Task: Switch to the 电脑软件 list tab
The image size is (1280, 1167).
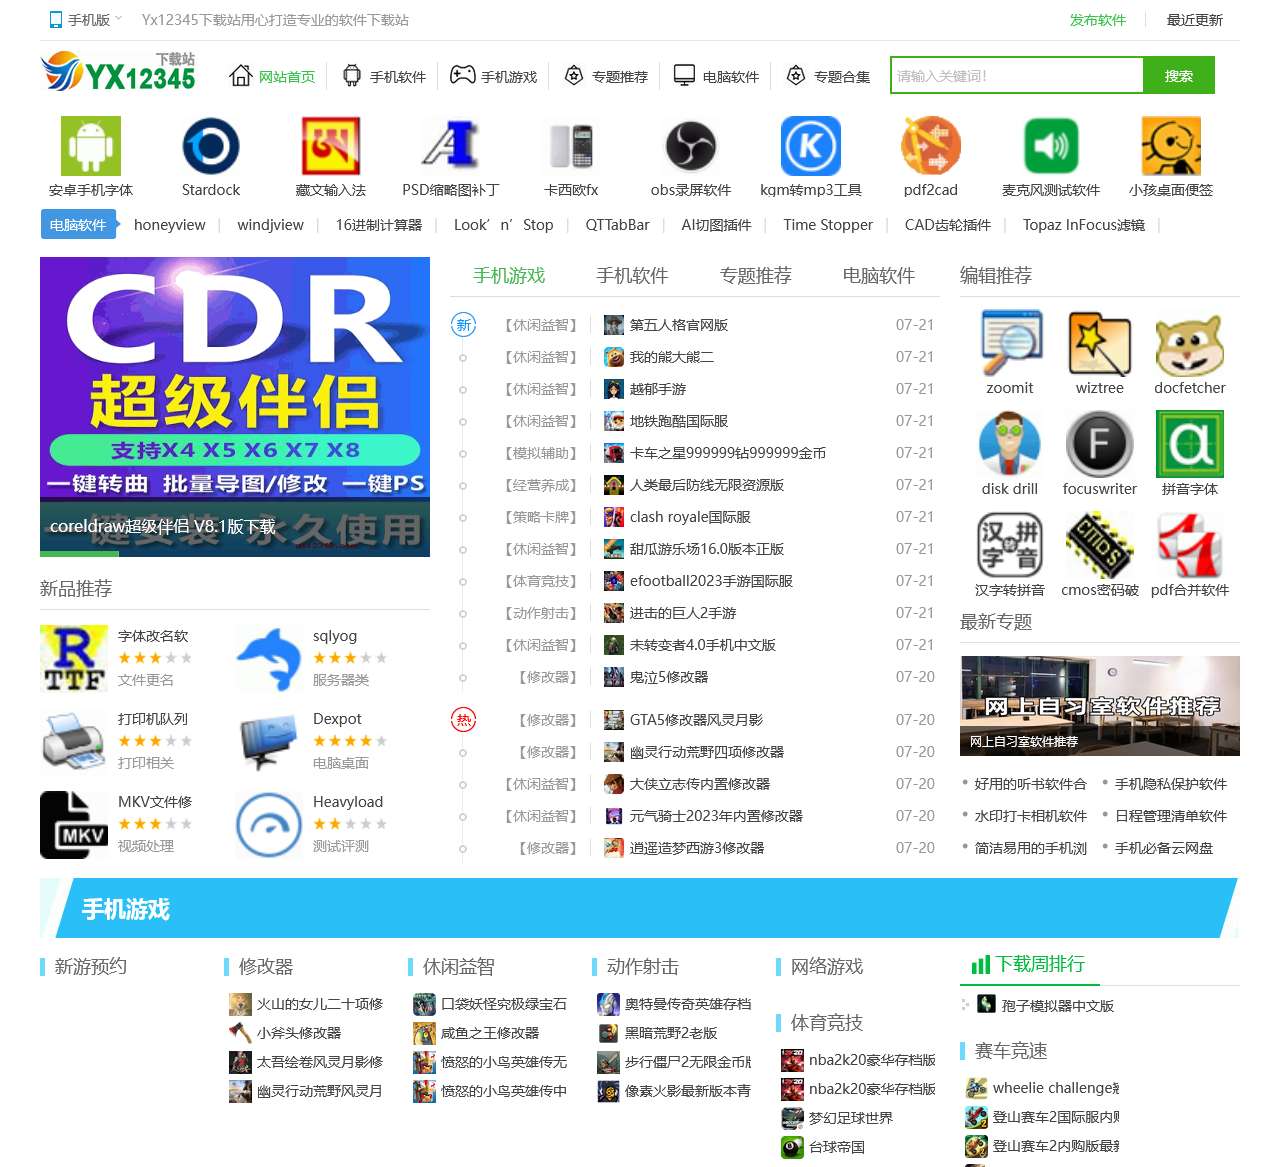Action: (x=879, y=275)
